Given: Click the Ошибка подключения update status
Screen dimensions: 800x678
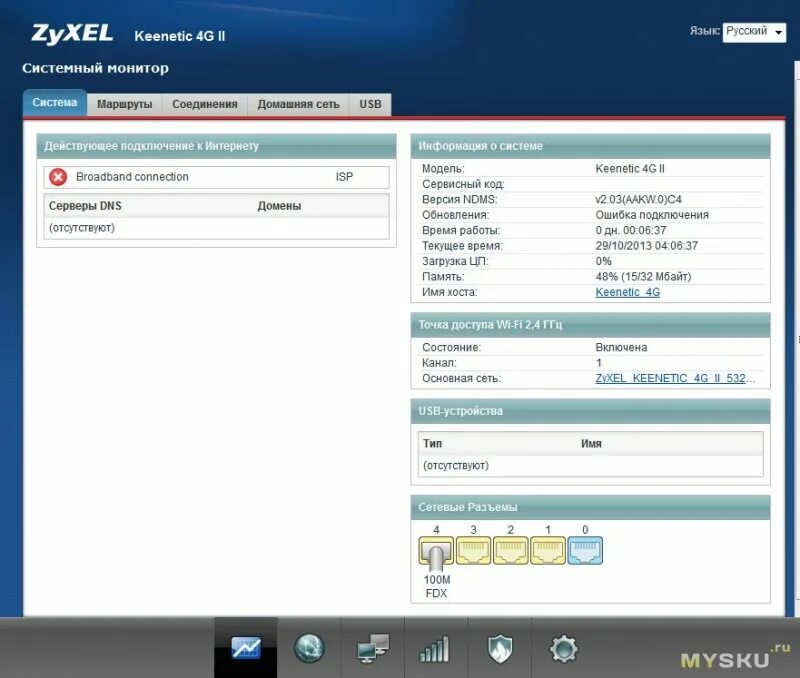Looking at the screenshot, I should point(652,215).
